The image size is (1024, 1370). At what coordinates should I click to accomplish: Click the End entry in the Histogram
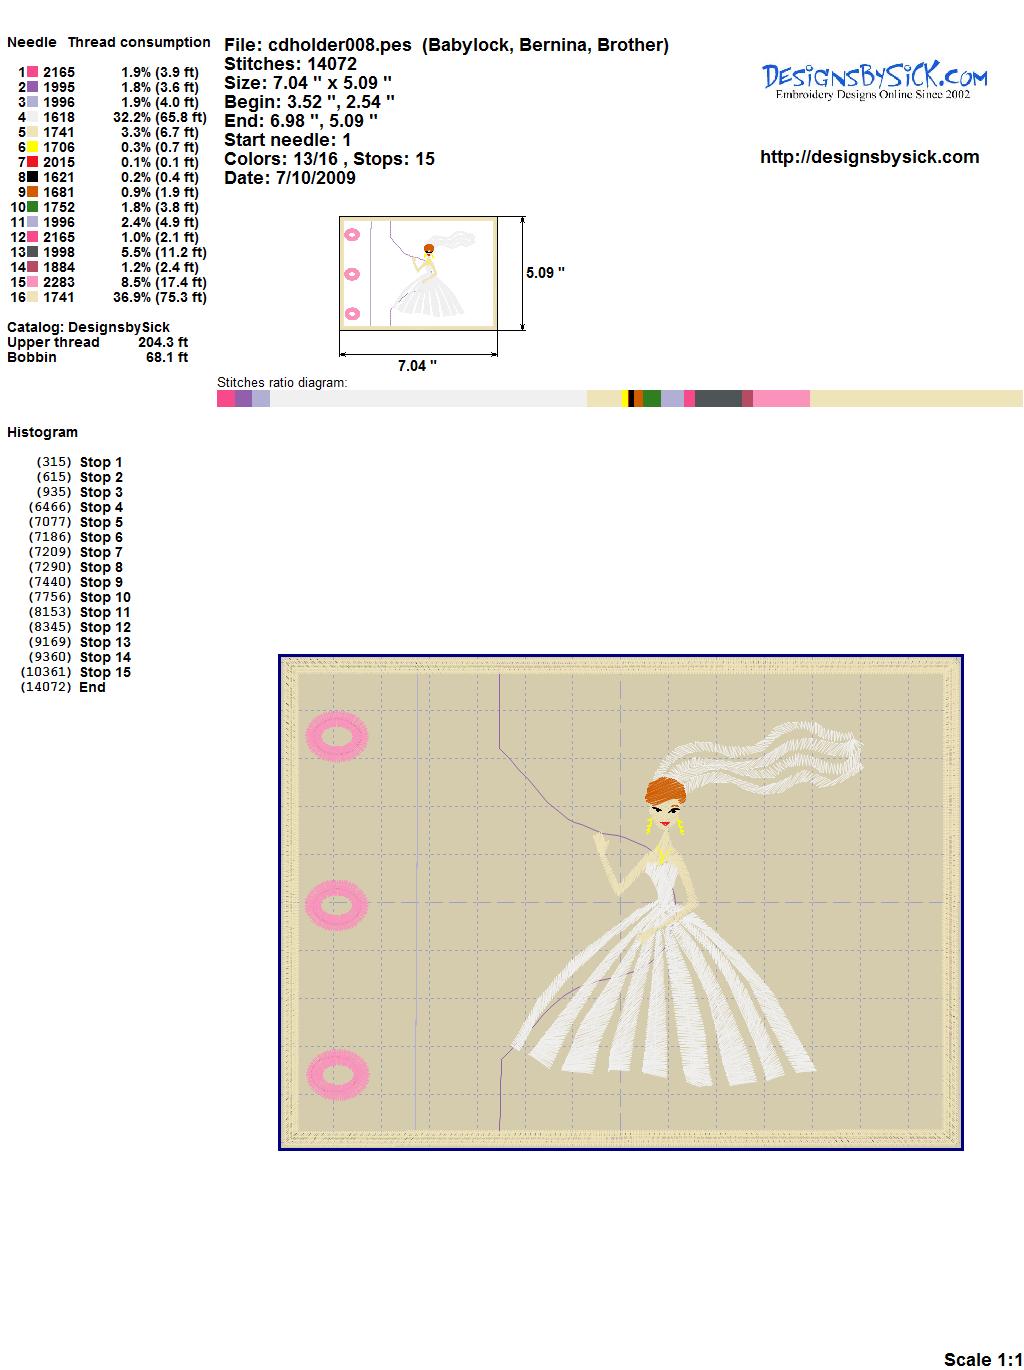point(92,687)
